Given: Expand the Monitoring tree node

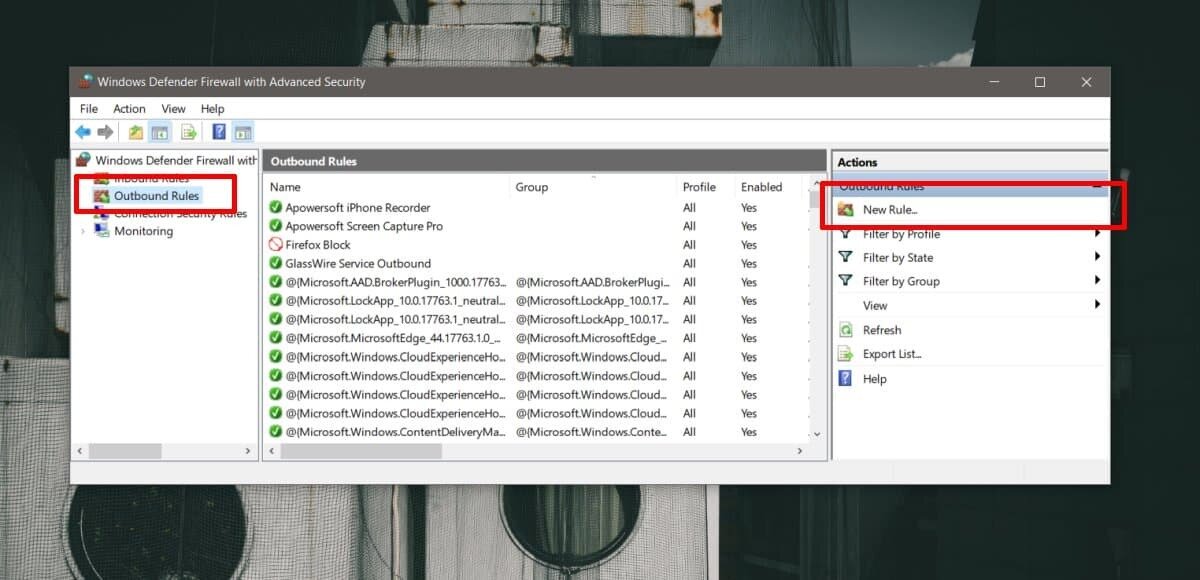Looking at the screenshot, I should (83, 231).
